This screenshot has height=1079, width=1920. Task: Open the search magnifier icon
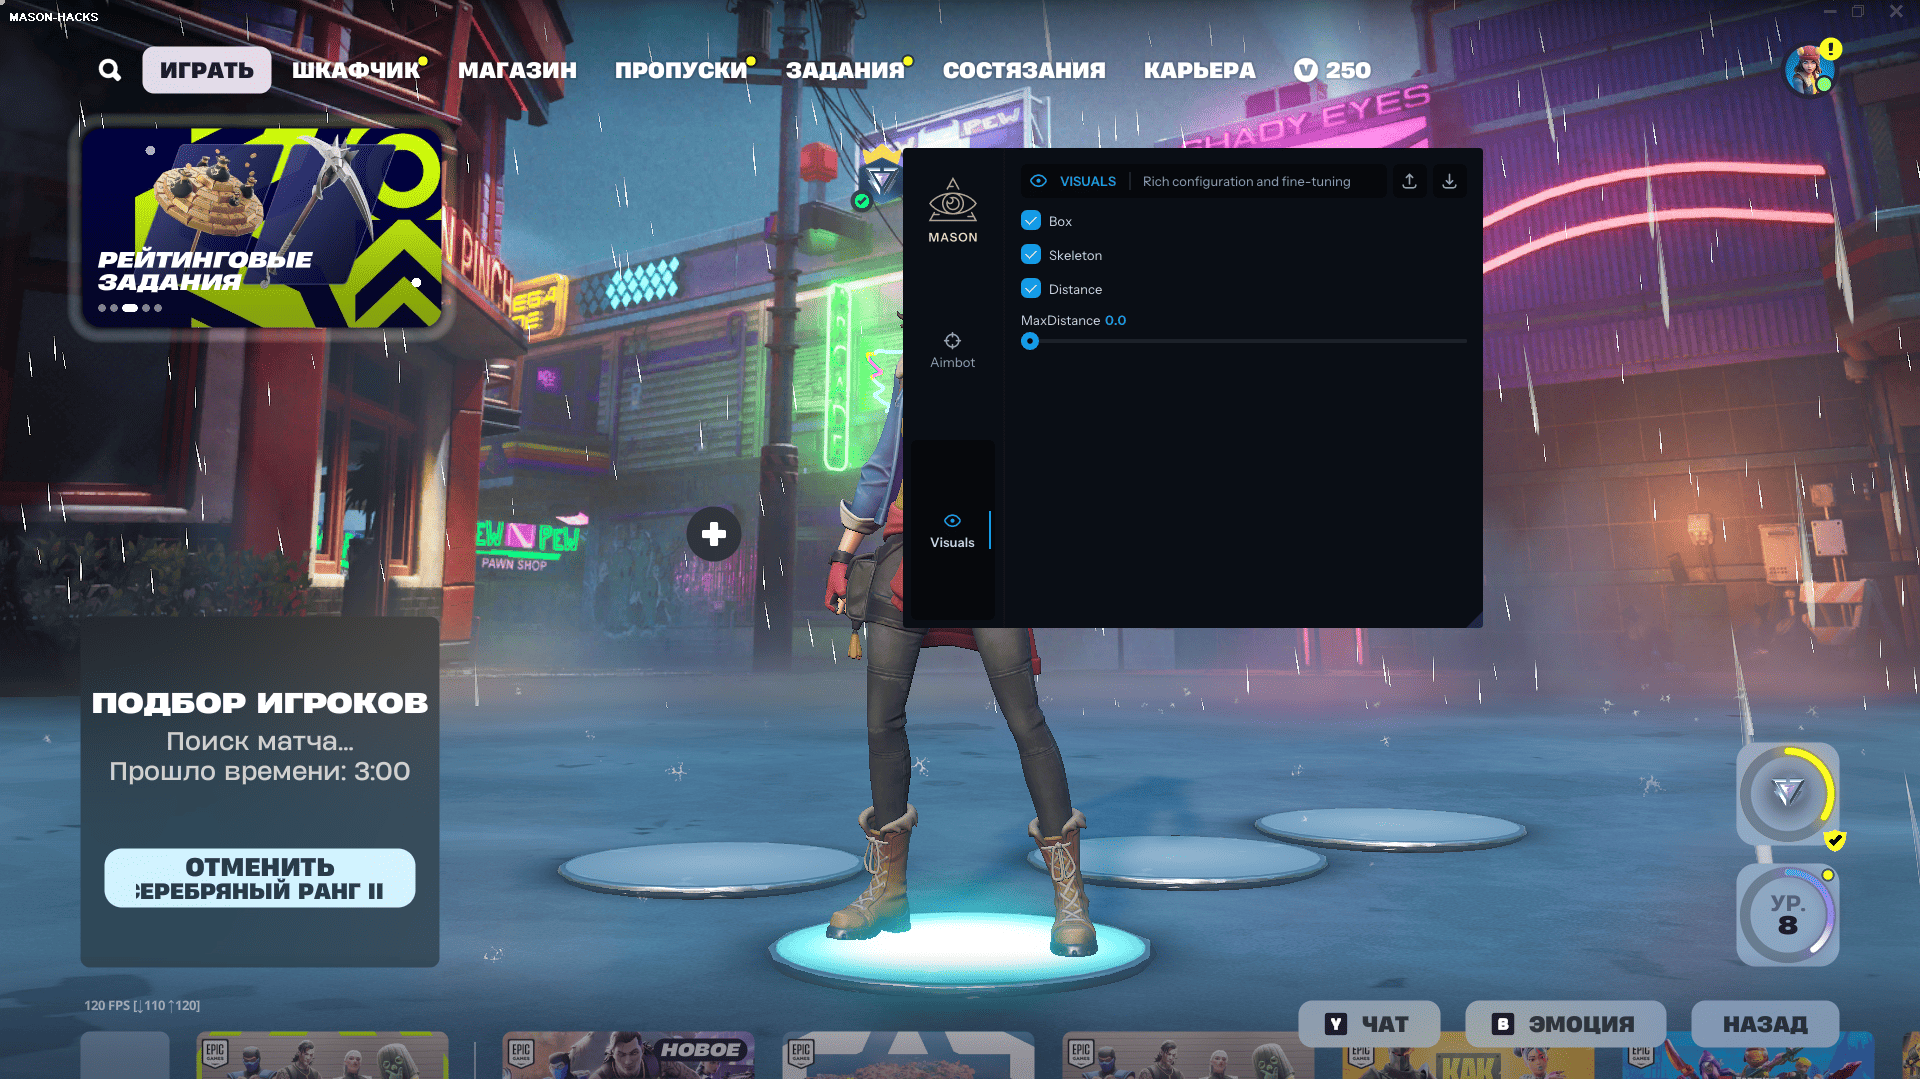tap(109, 70)
